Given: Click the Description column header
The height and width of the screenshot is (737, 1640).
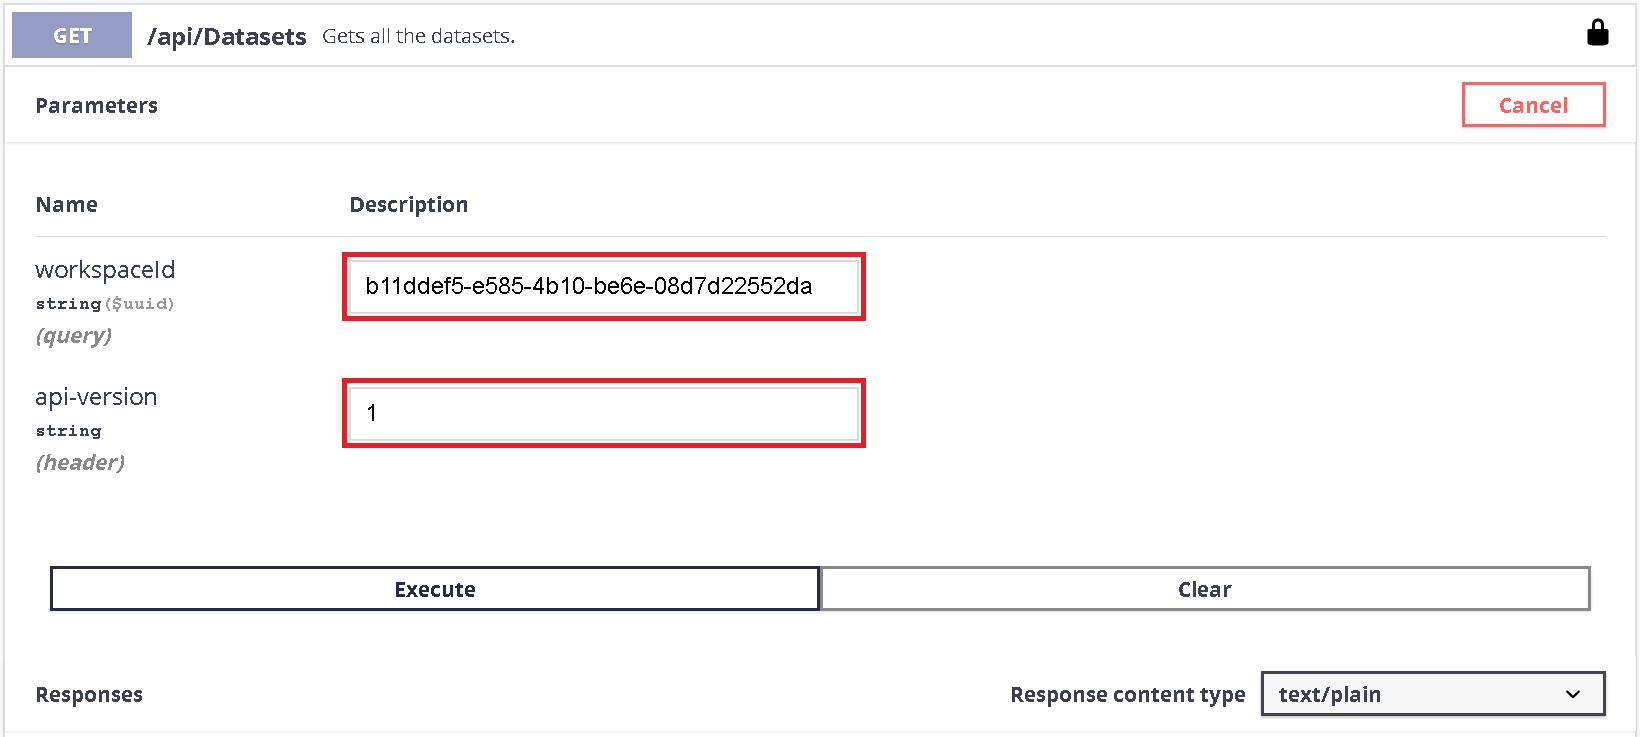Looking at the screenshot, I should (x=408, y=205).
